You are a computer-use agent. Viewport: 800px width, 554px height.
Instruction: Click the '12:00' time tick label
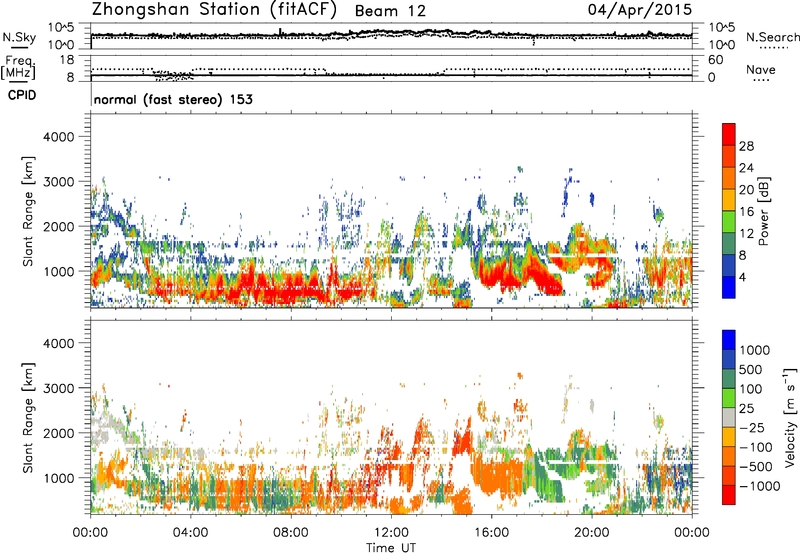tap(391, 533)
